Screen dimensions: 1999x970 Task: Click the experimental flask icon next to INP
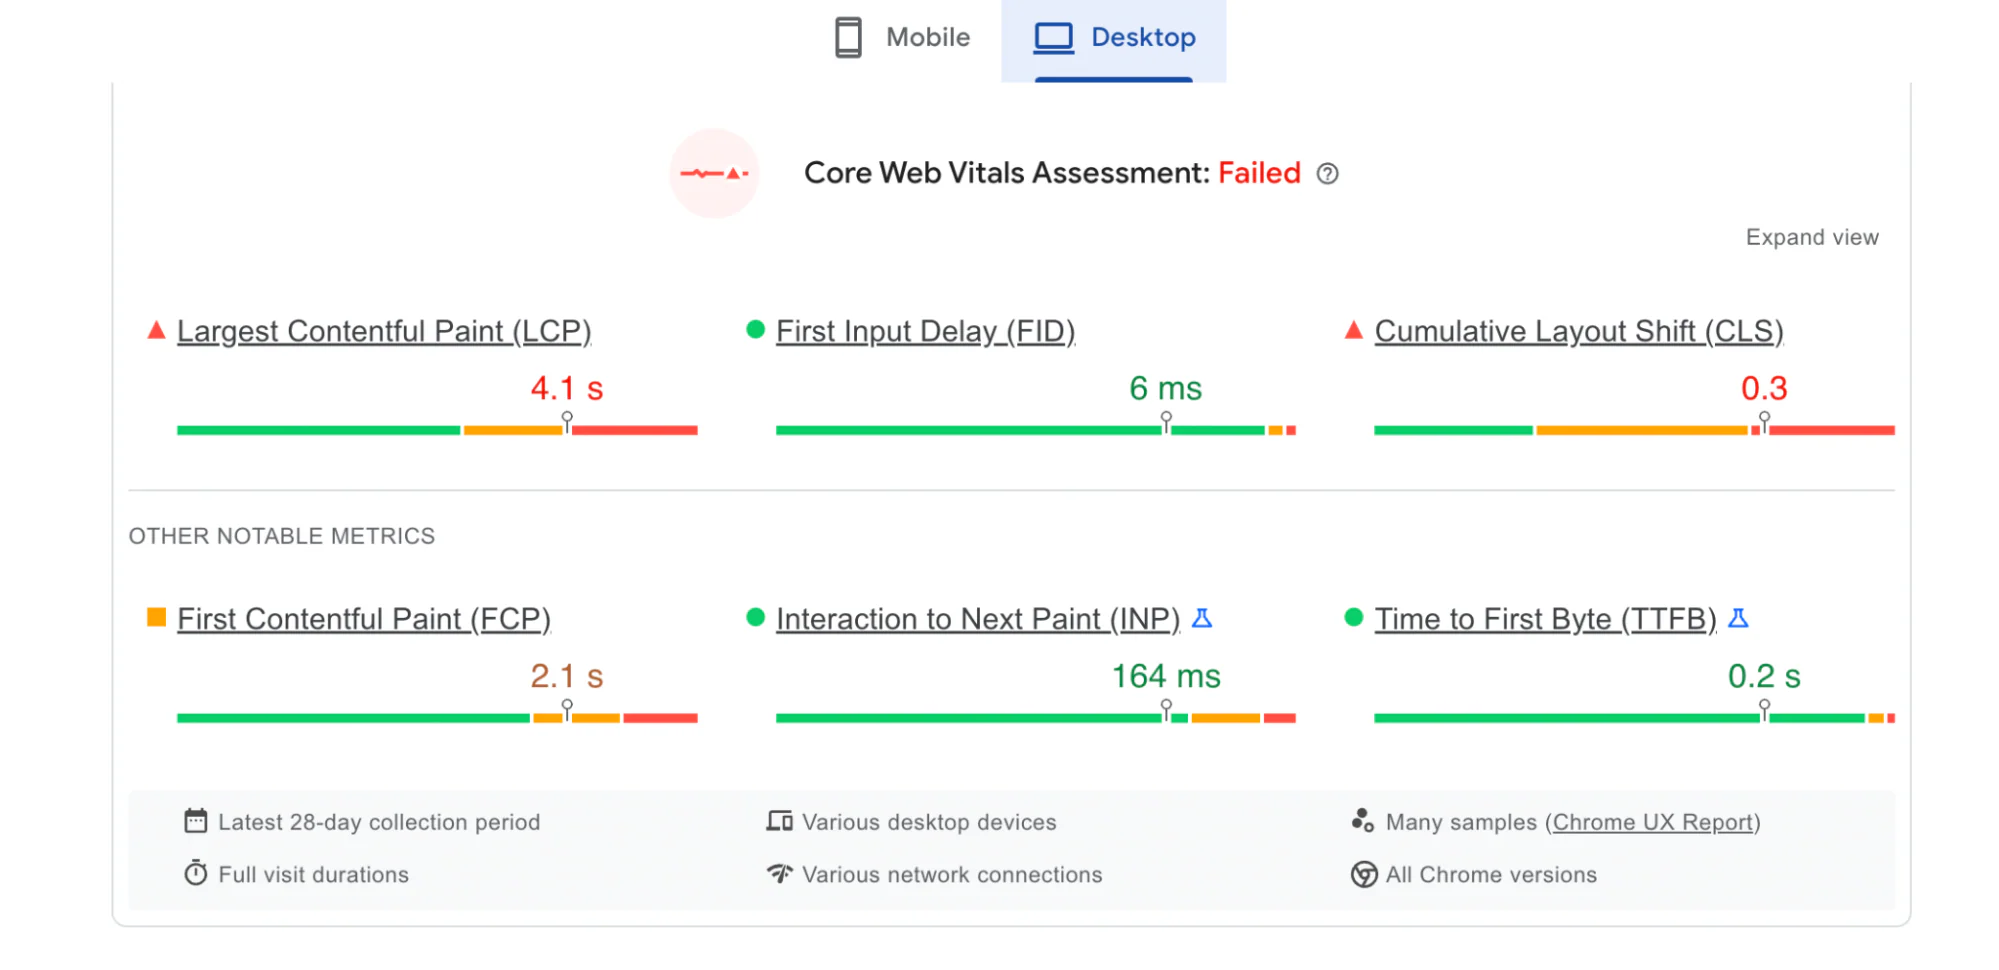[1204, 618]
